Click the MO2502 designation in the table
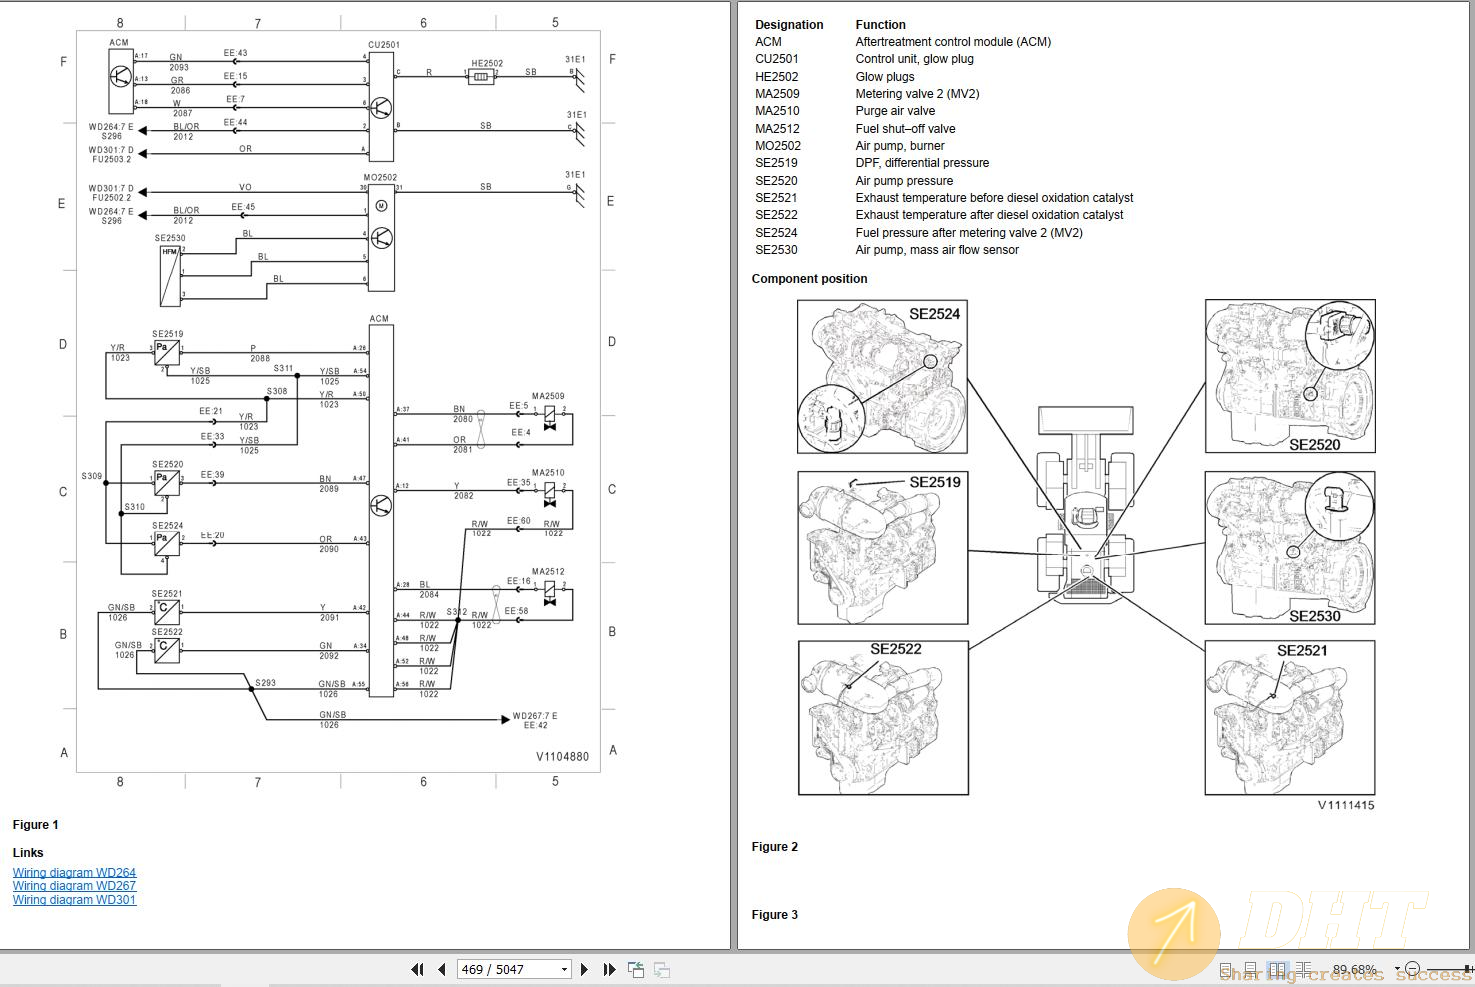 [x=778, y=146]
